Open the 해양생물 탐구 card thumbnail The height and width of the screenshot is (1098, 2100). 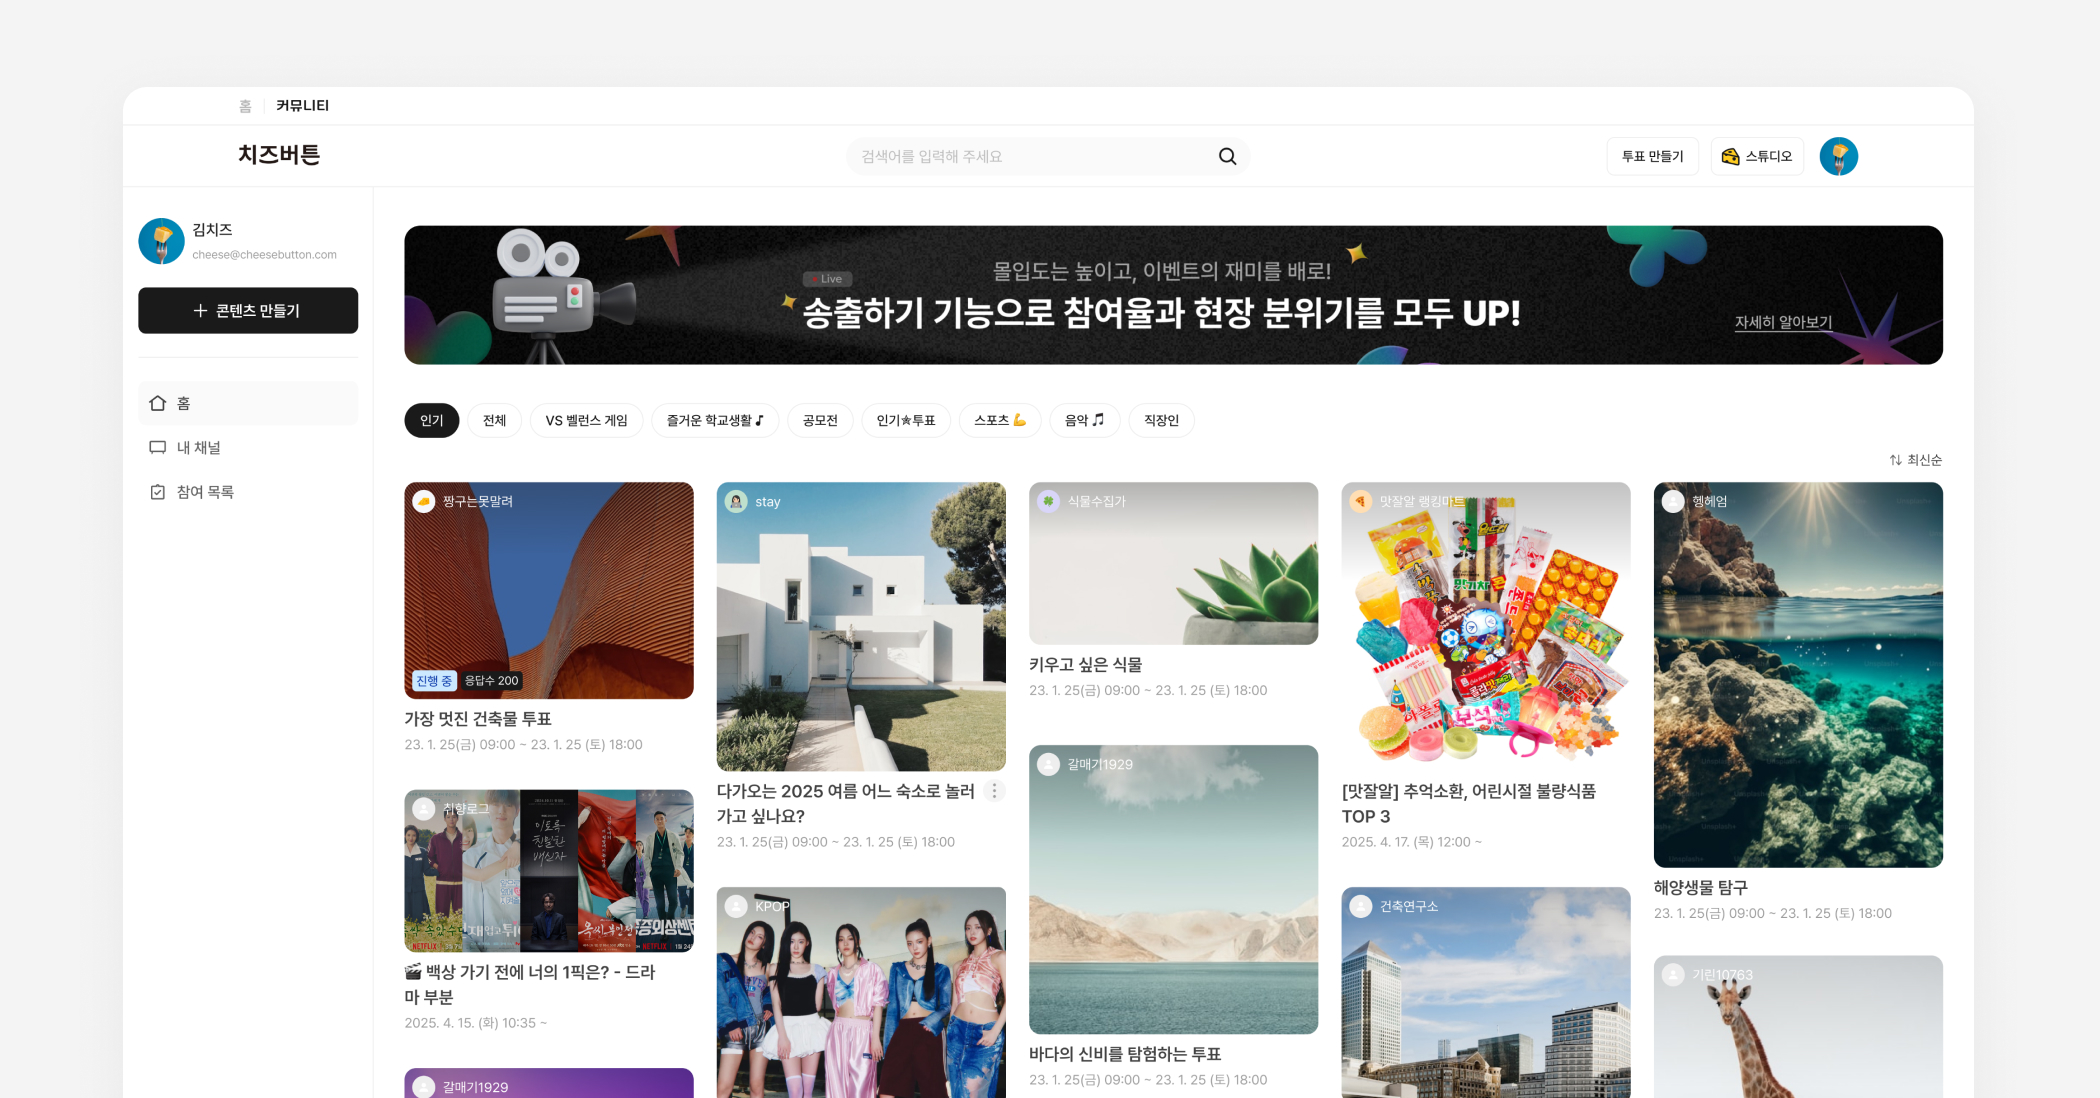click(x=1797, y=675)
